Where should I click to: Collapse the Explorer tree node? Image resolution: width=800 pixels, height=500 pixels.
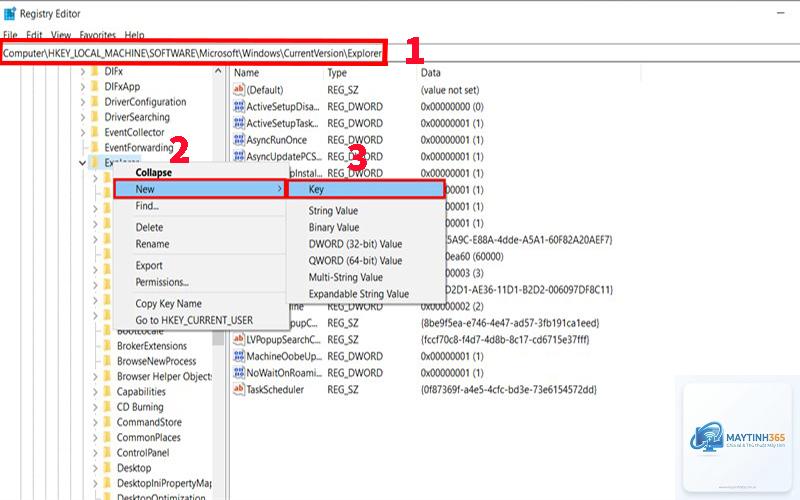[83, 163]
